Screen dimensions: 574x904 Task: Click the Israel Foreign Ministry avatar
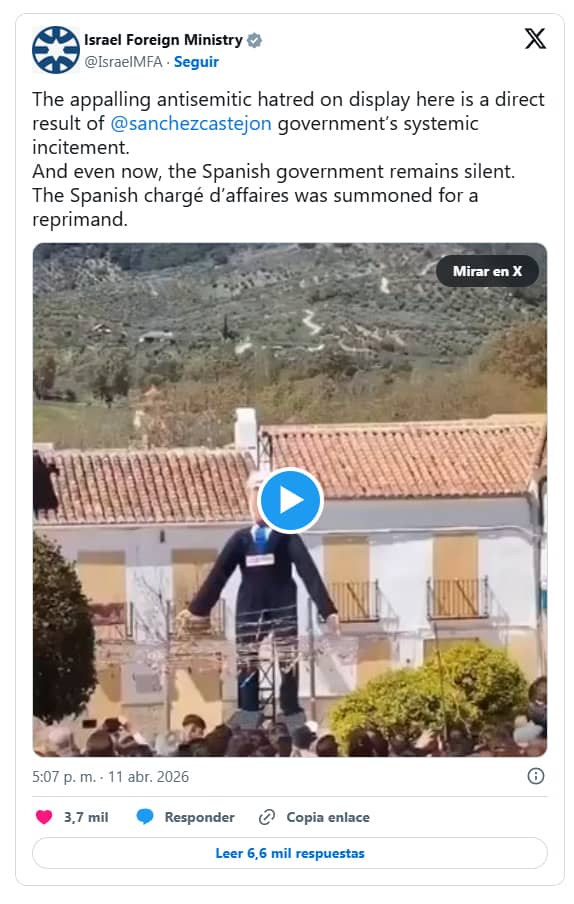(56, 50)
